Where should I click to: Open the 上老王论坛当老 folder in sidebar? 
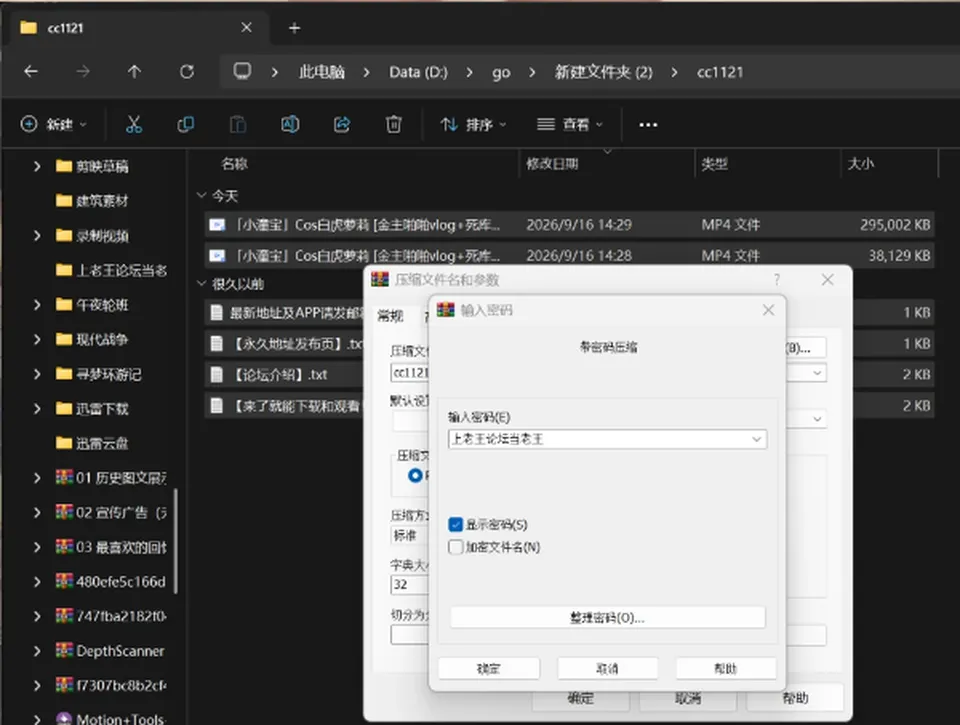(111, 270)
